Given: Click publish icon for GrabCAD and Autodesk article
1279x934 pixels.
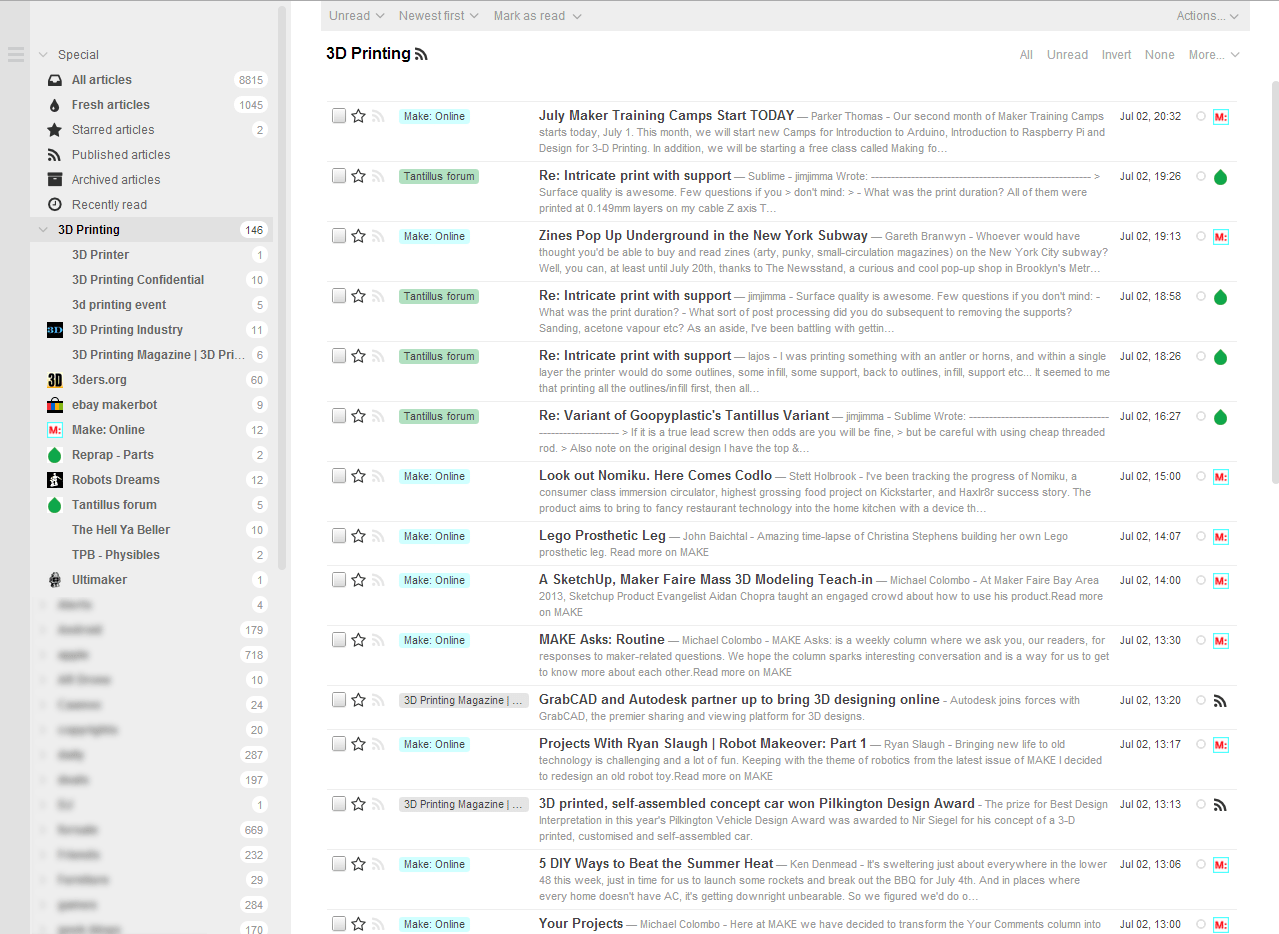Looking at the screenshot, I should tap(378, 700).
